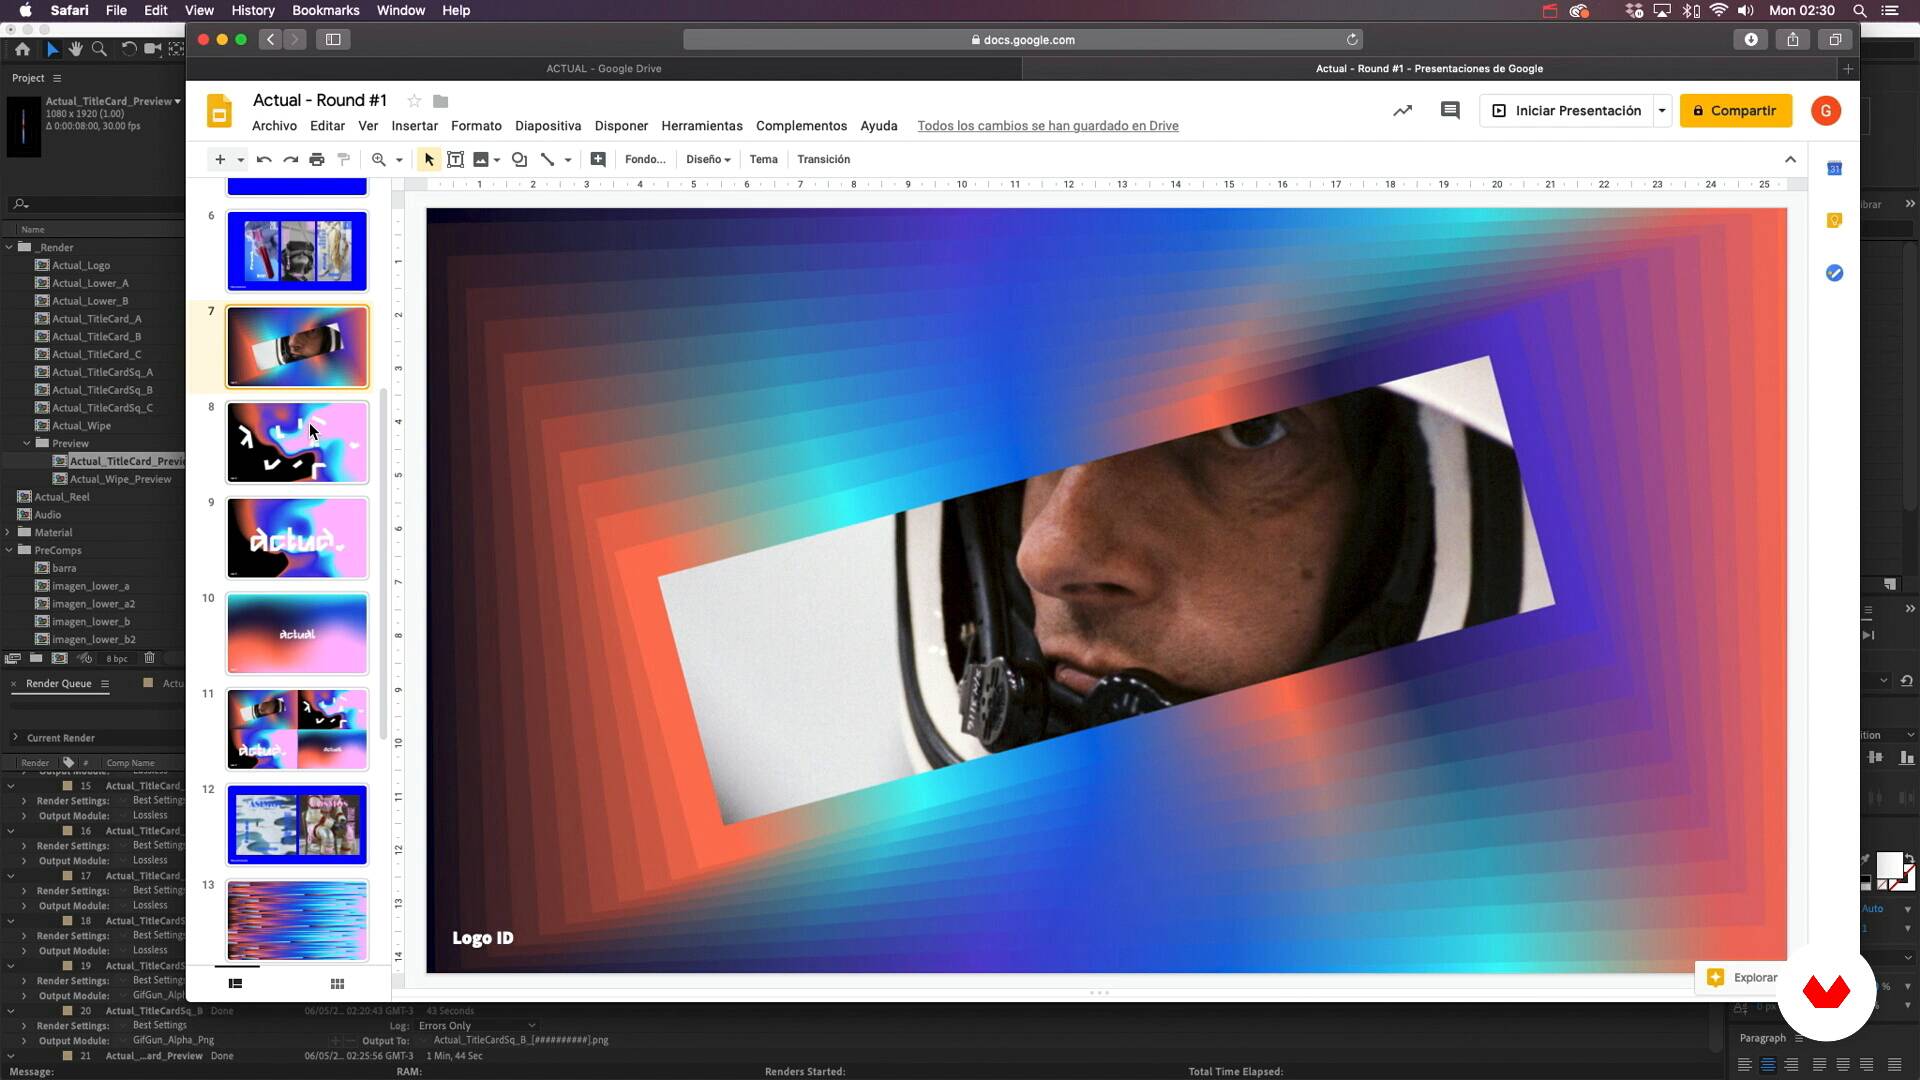
Task: Switch to grid view at panel bottom
Action: [x=337, y=984]
